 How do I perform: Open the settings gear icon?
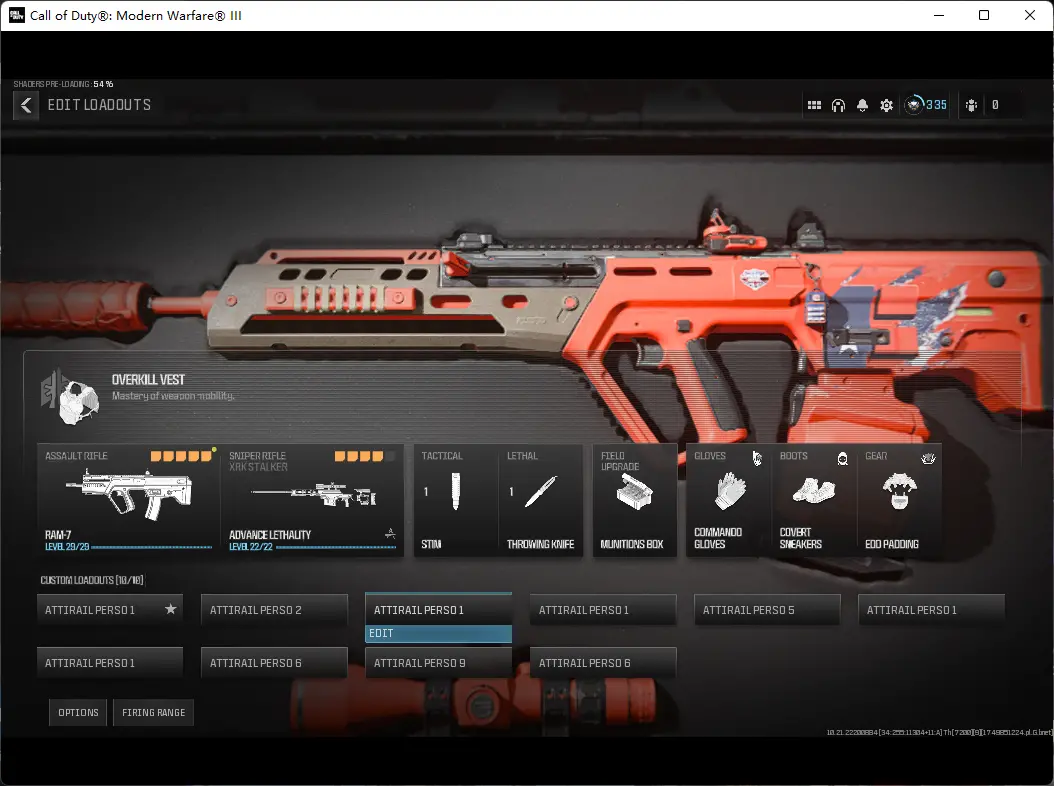tap(887, 106)
